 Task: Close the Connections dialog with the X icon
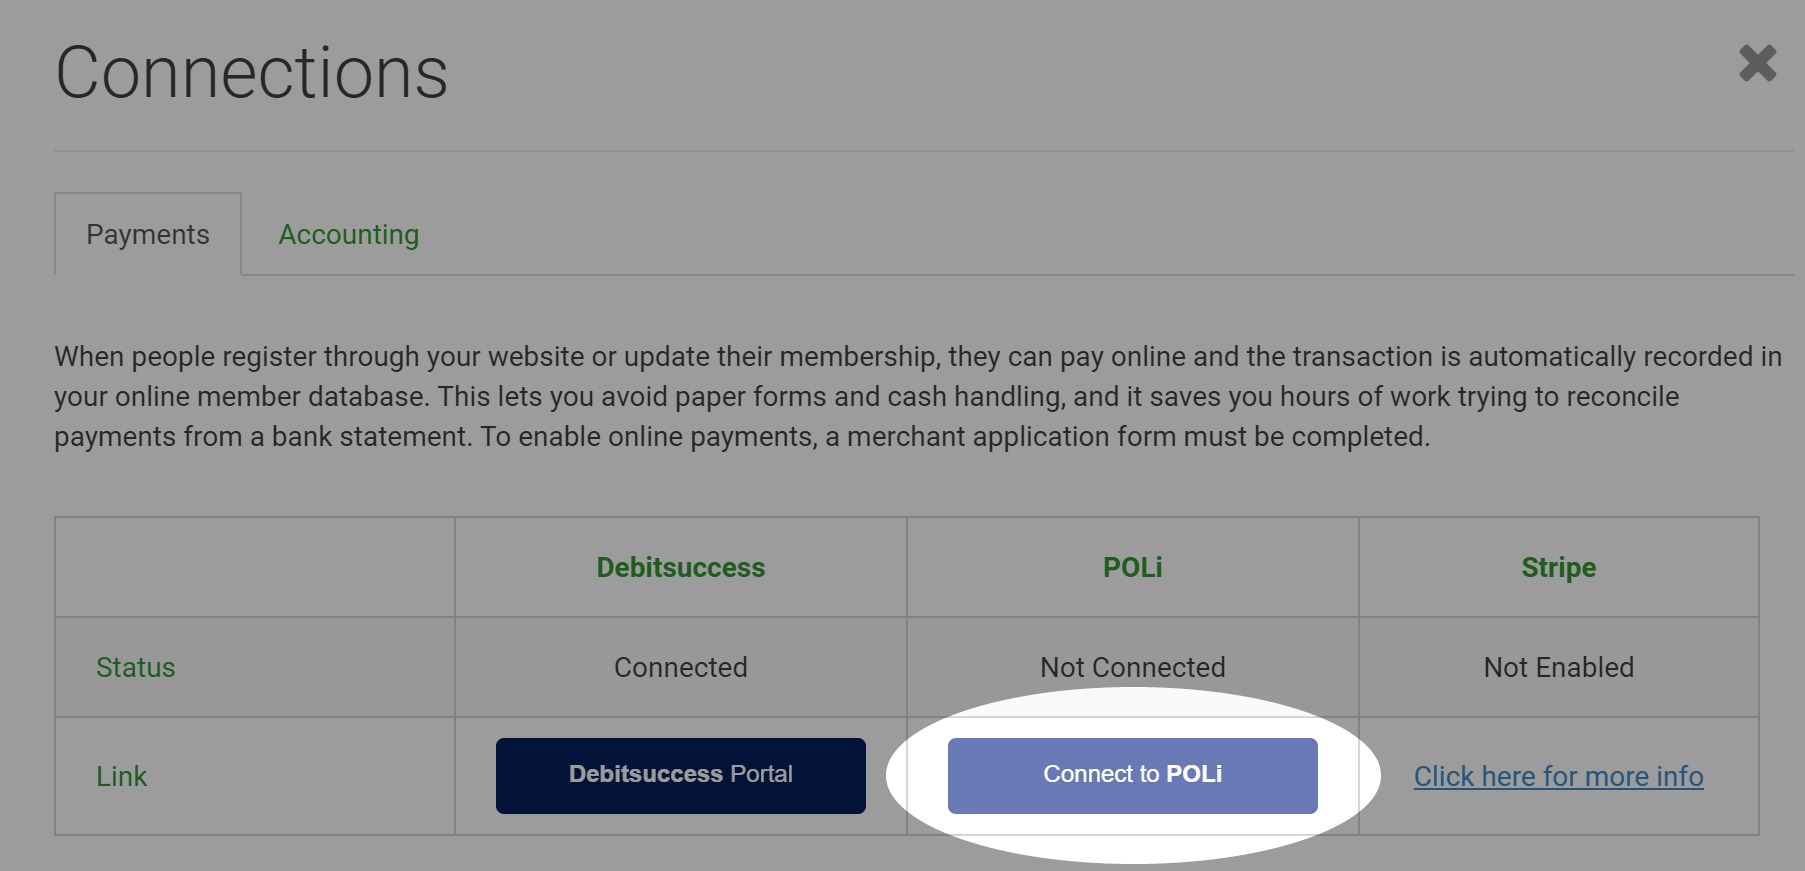point(1757,63)
